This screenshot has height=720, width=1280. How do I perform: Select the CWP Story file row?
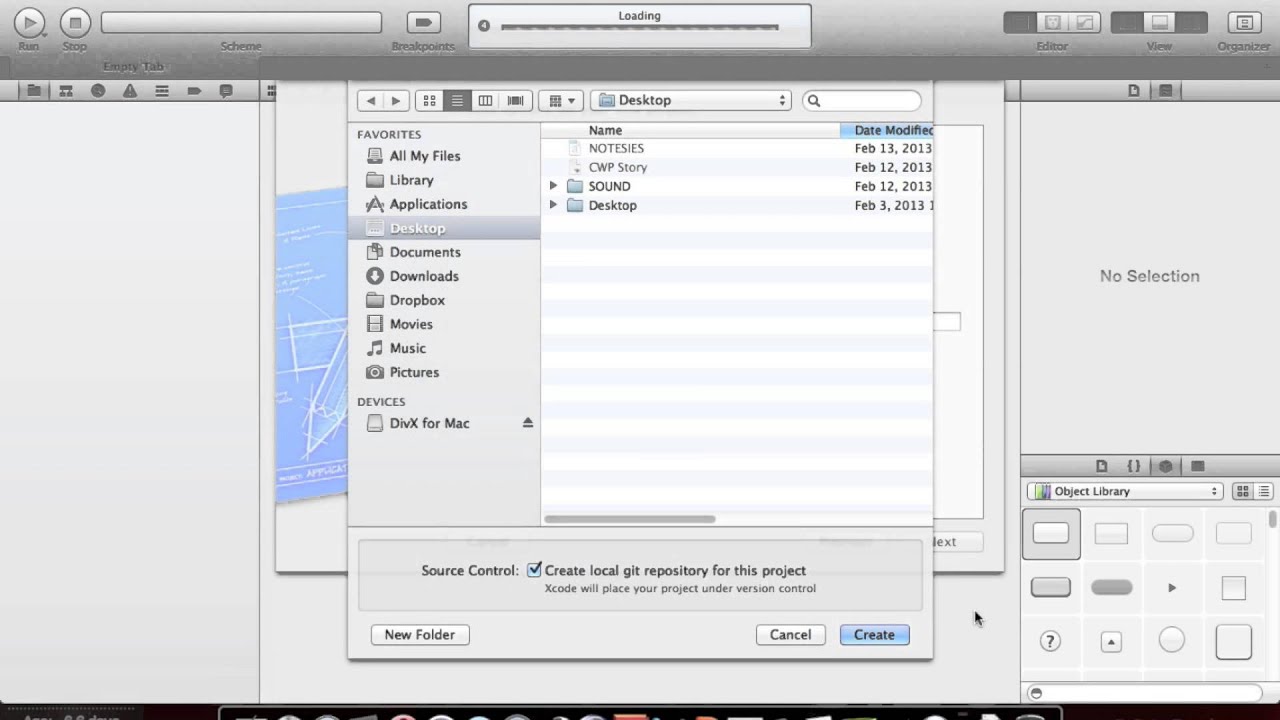(737, 167)
